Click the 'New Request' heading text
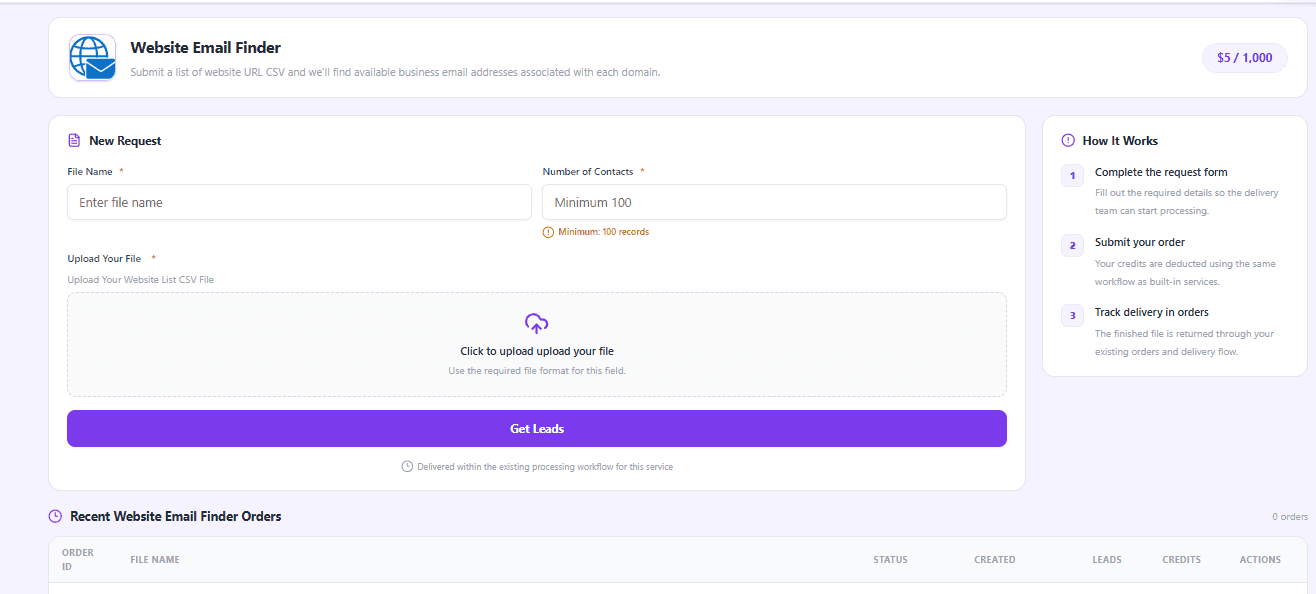 (125, 141)
